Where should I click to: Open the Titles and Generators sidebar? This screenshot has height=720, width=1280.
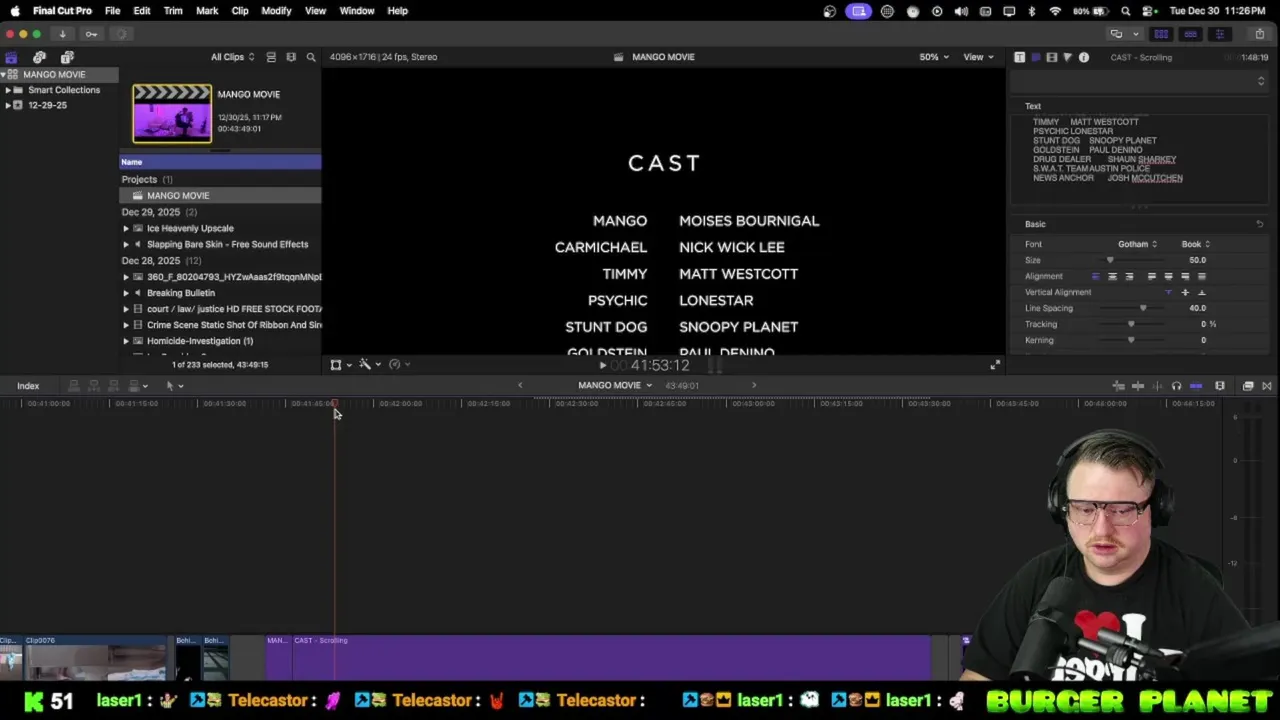(67, 57)
